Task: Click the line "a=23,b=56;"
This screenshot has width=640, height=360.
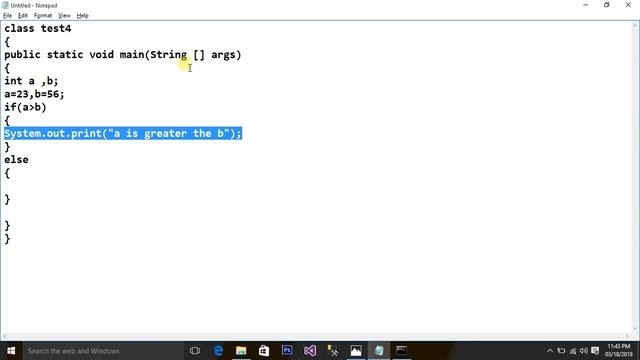Action: (34, 94)
